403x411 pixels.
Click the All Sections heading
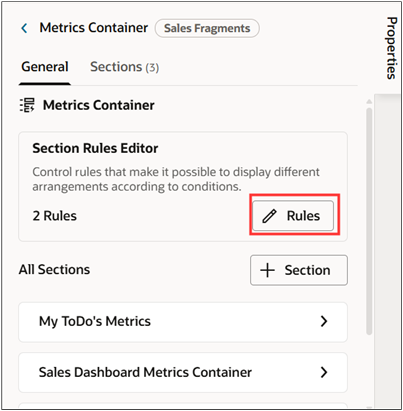[54, 270]
